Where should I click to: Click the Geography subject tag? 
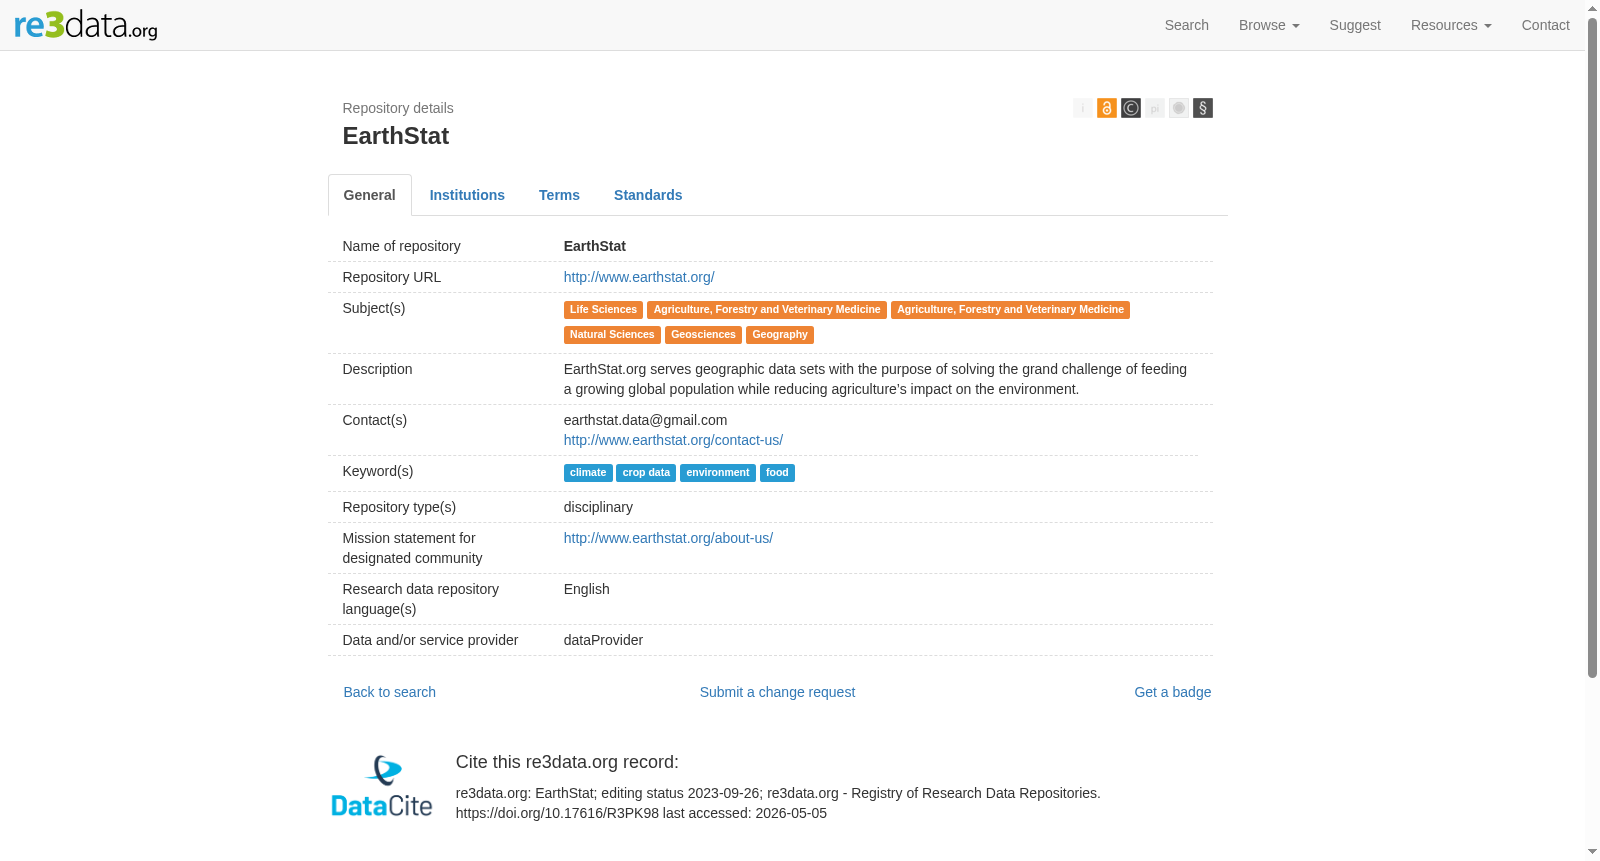780,335
